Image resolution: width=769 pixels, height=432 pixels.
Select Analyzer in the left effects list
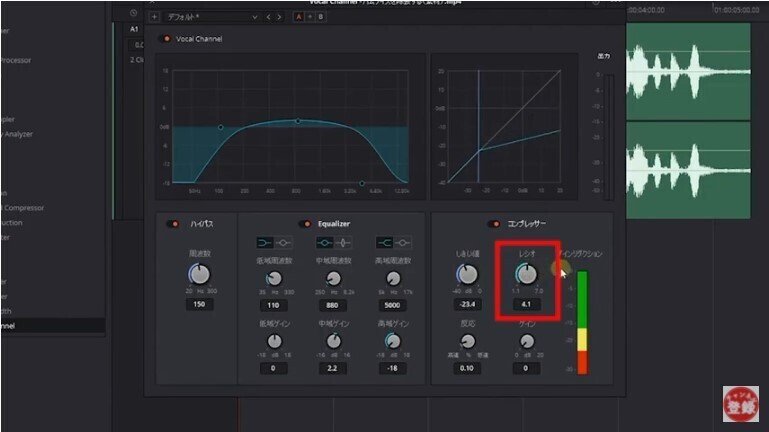click(18, 134)
